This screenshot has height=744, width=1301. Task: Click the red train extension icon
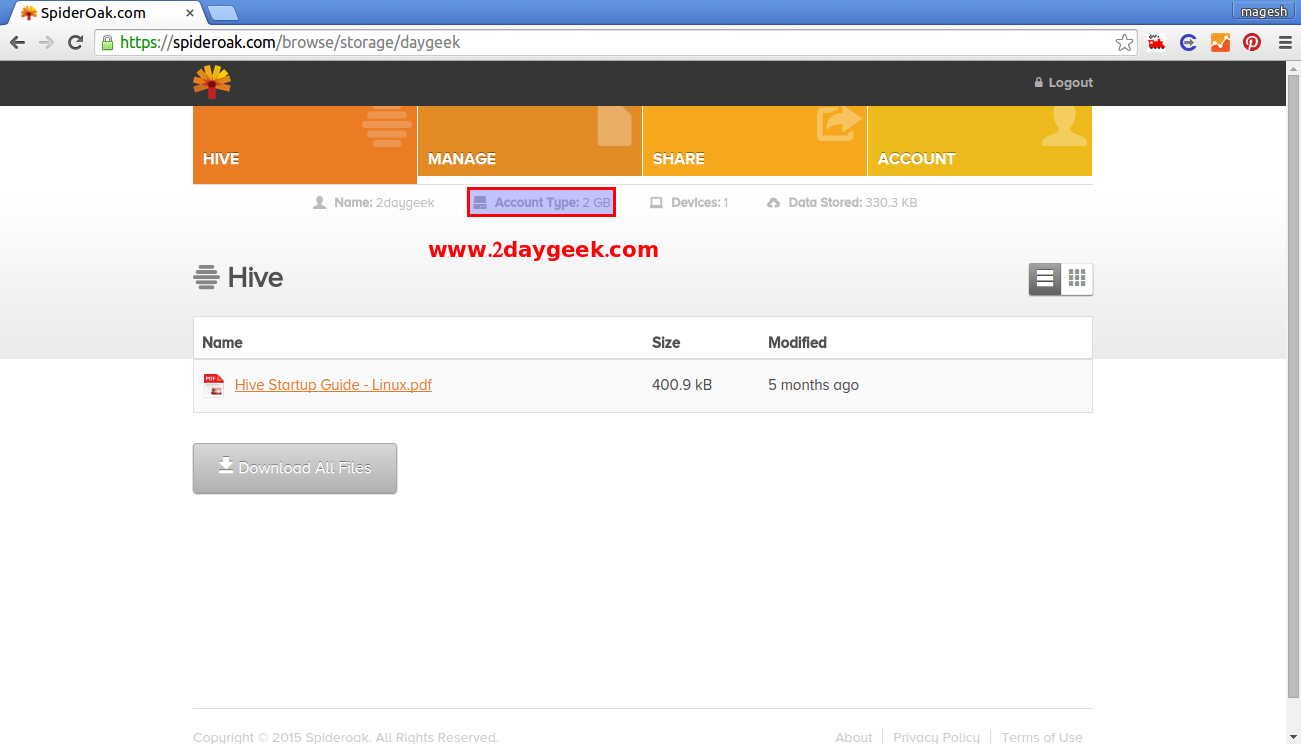point(1157,42)
